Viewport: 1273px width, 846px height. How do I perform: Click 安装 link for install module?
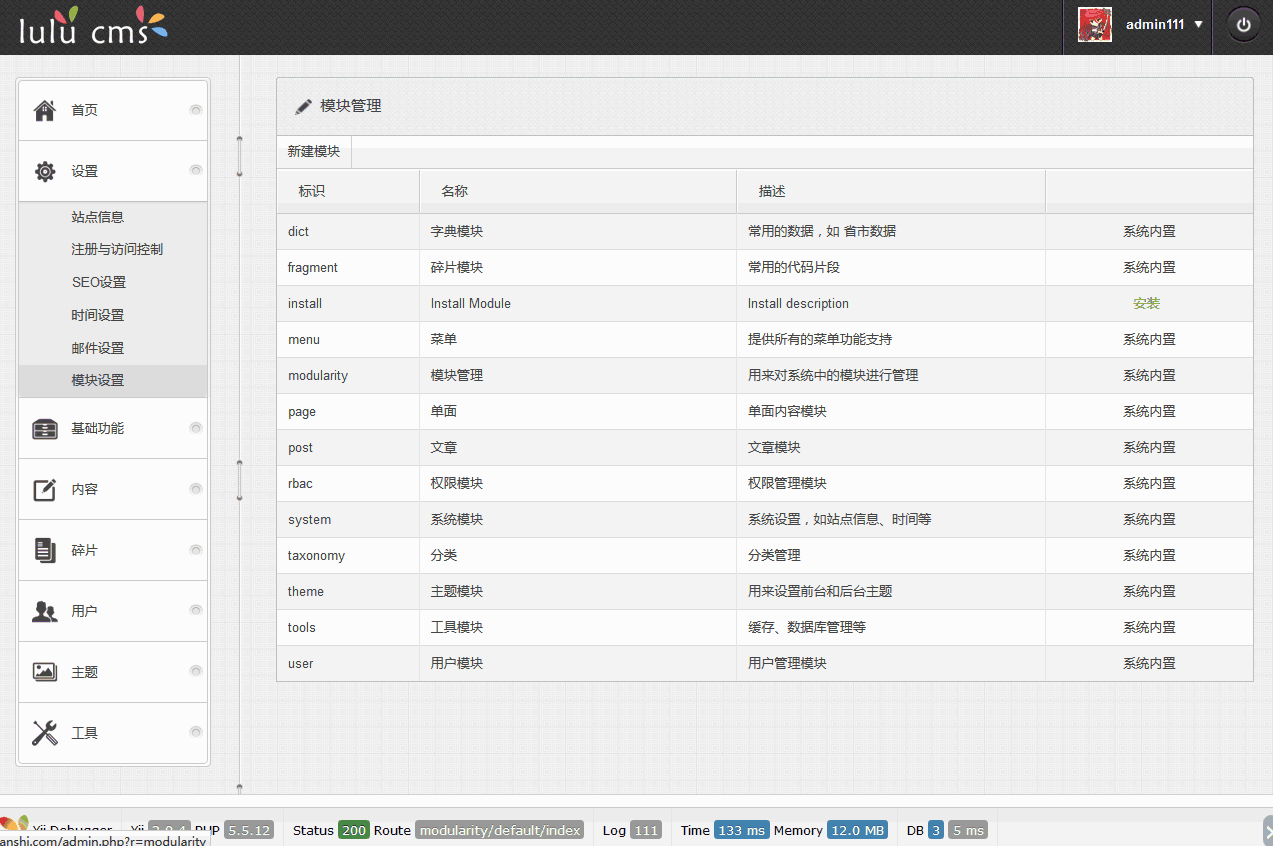1147,304
